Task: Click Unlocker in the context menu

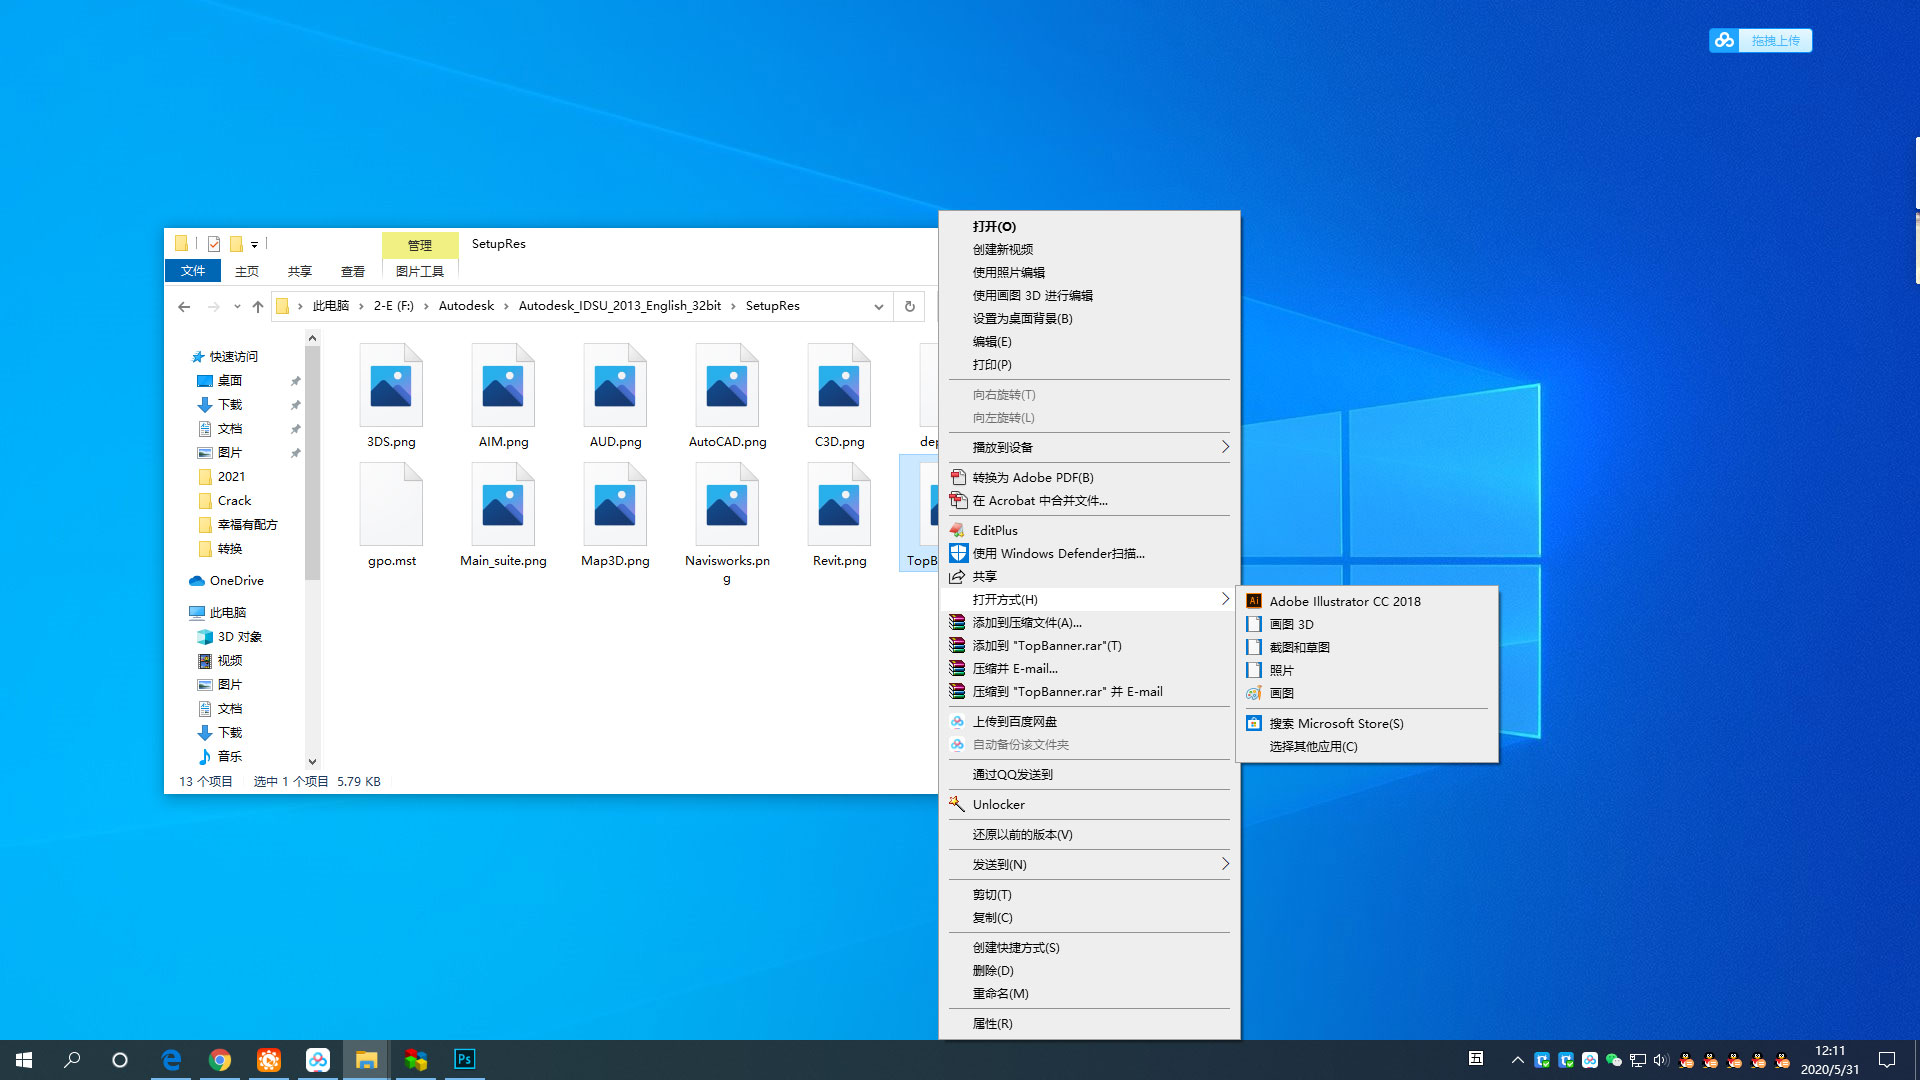Action: (x=998, y=804)
